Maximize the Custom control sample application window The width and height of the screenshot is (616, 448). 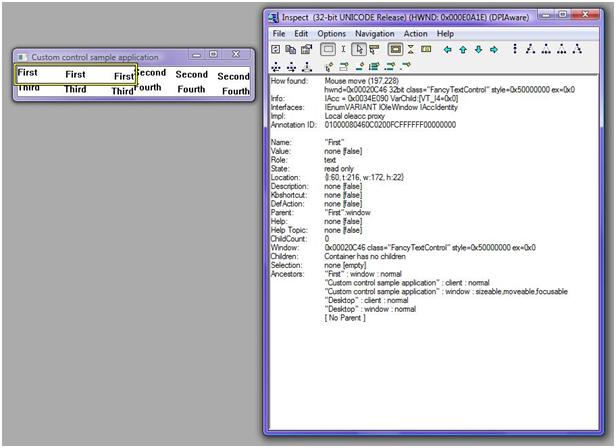click(213, 54)
